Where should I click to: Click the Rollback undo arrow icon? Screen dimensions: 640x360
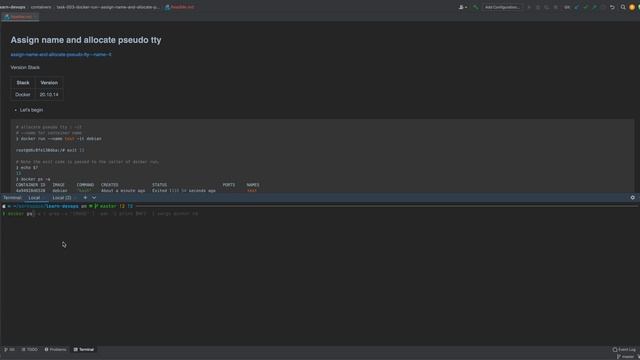(x=612, y=7)
